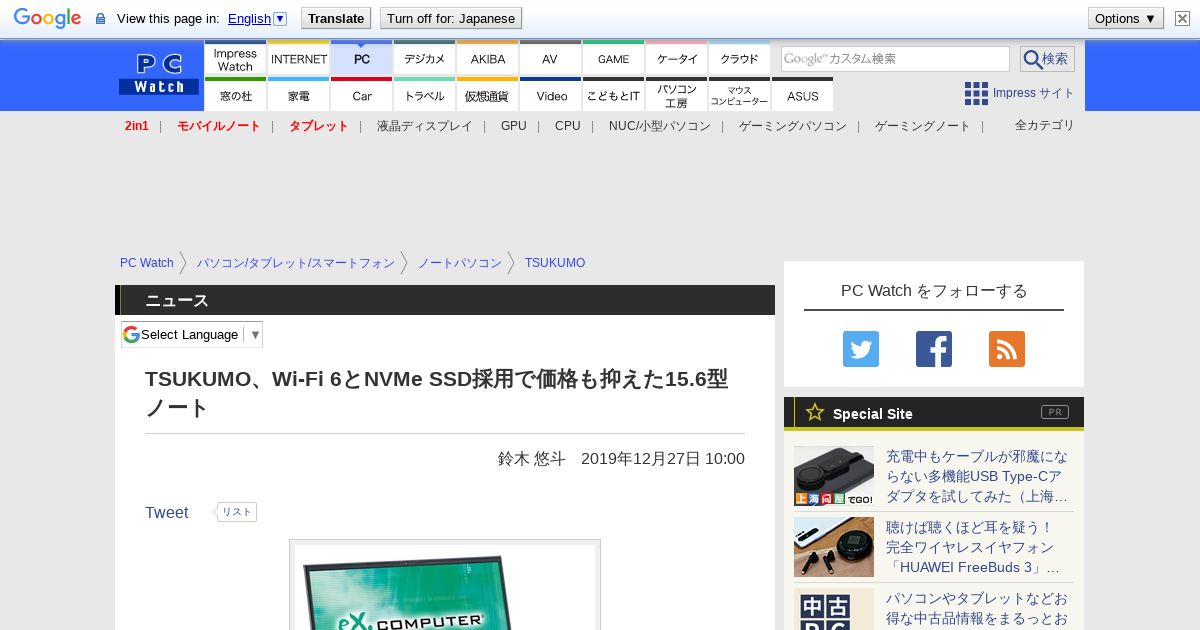The height and width of the screenshot is (630, 1200).
Task: Open the 全カテゴリ link
Action: (1045, 125)
